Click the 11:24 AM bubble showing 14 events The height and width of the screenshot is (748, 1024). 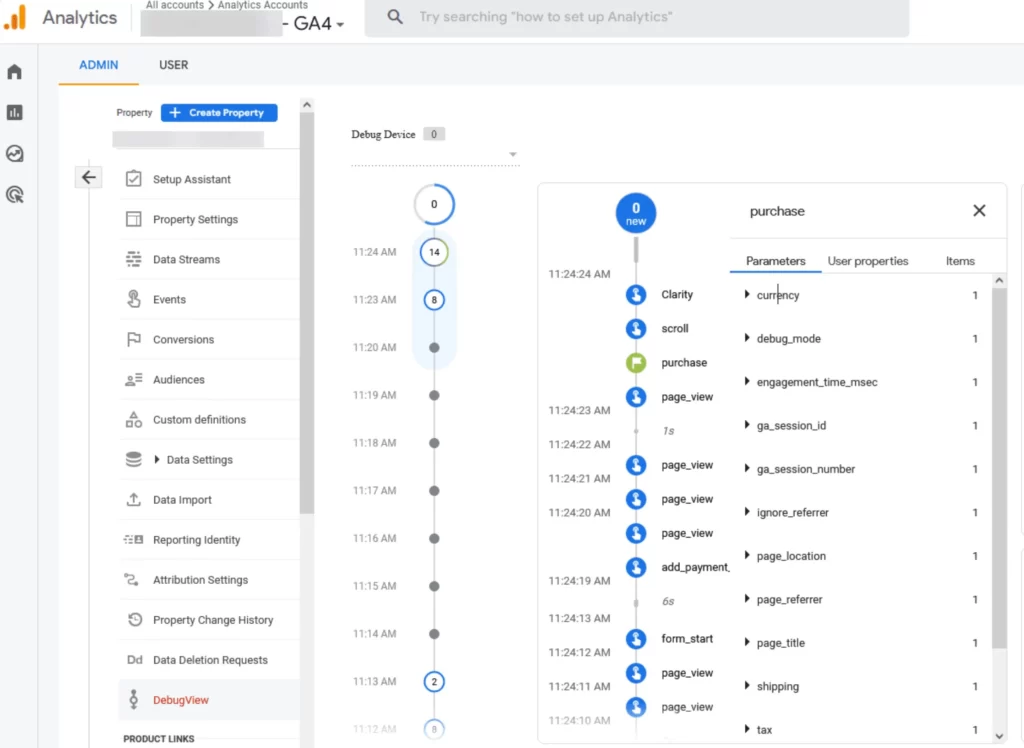coord(434,252)
